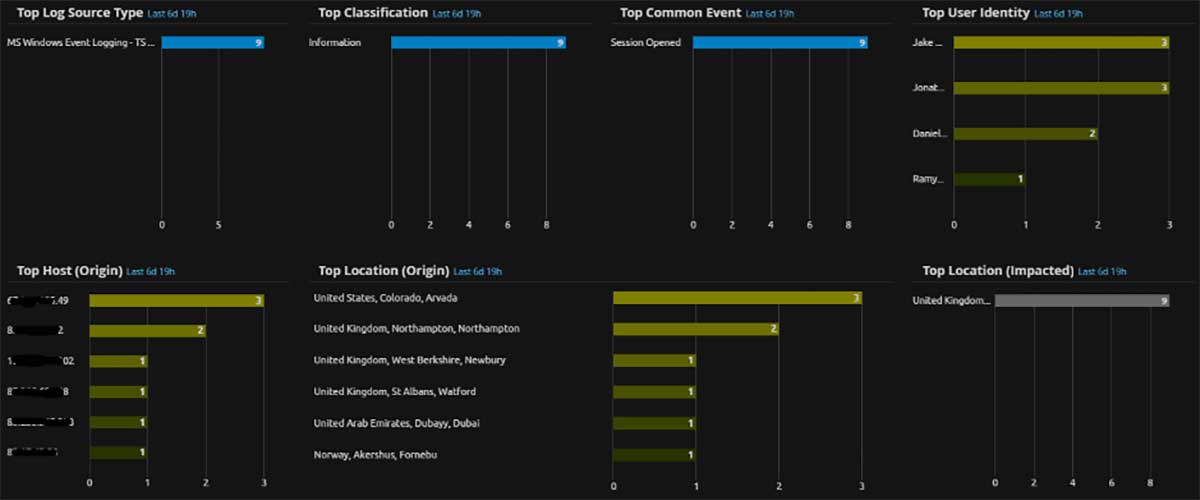Click the MS Windows Event Logging - TS label
The width and height of the screenshot is (1200, 500).
tap(81, 43)
